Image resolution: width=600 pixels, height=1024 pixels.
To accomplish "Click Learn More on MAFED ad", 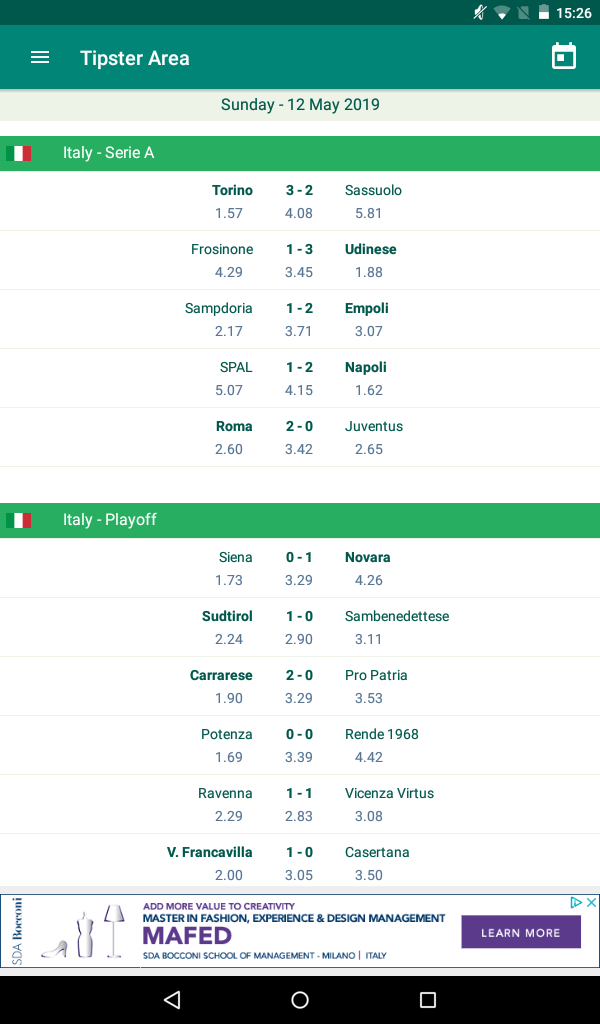I will [521, 932].
